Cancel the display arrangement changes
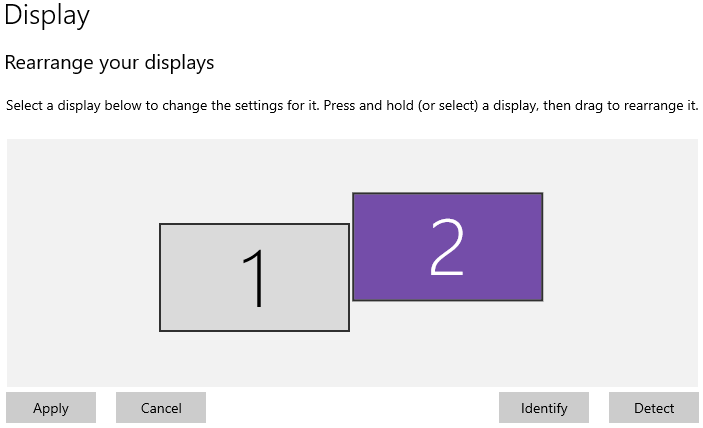The image size is (703, 428). (x=161, y=408)
